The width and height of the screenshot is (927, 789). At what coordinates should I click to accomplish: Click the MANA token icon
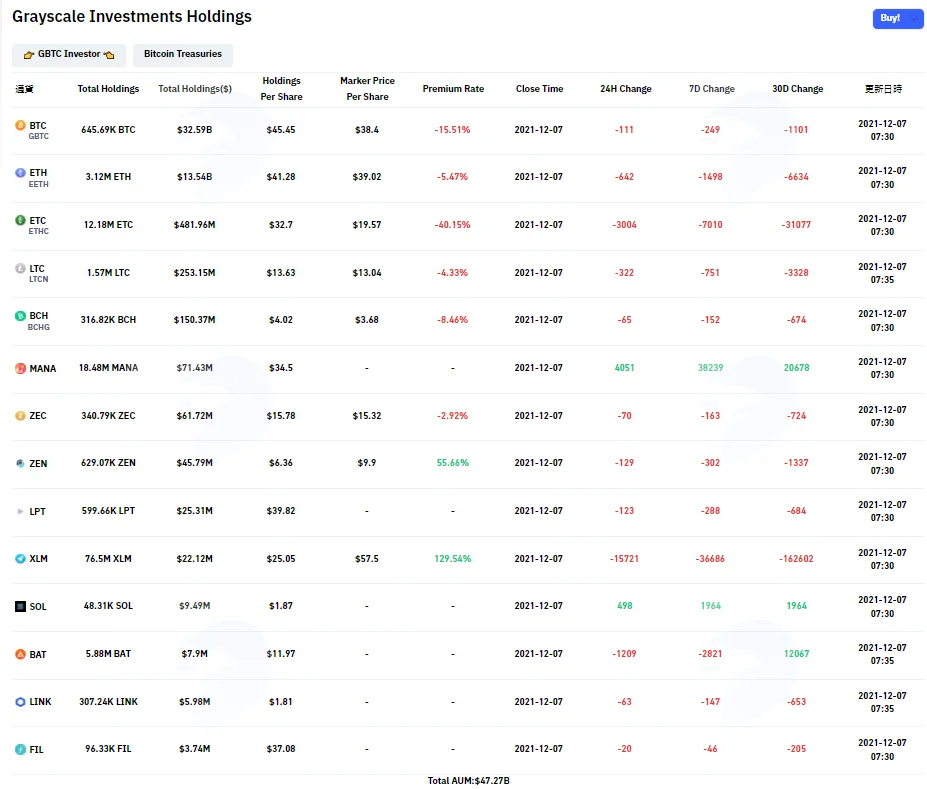(20, 368)
